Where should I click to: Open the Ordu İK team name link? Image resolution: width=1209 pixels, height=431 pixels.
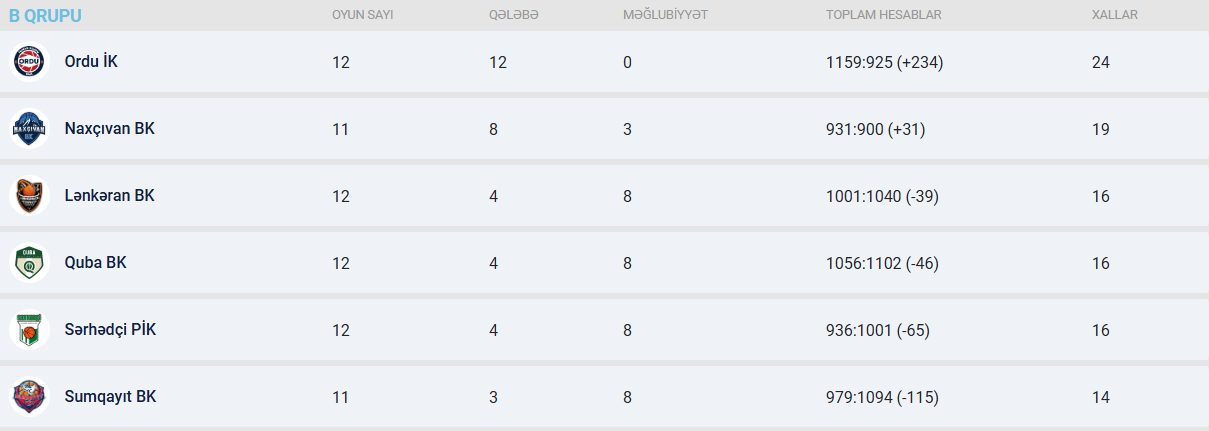[x=91, y=62]
